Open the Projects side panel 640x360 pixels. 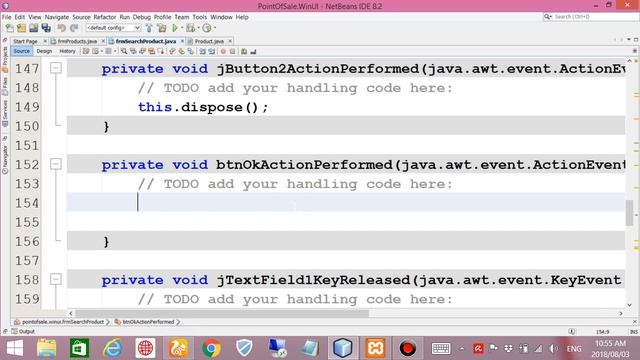point(5,59)
